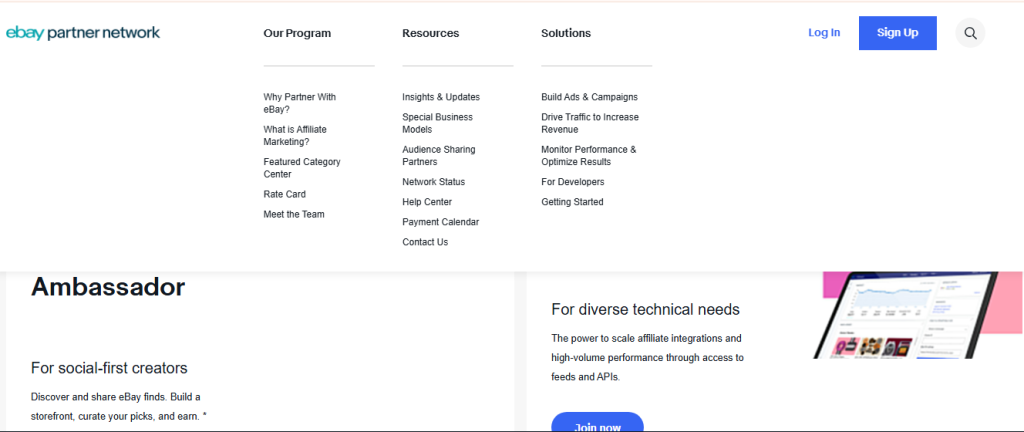Image resolution: width=1024 pixels, height=432 pixels.
Task: Open the Solutions menu
Action: tap(566, 33)
